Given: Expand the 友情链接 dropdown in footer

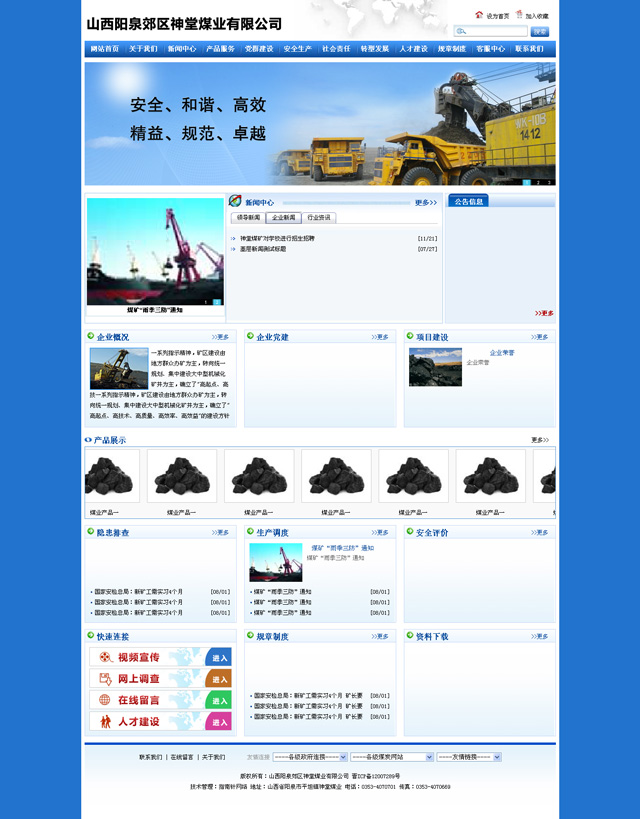Looking at the screenshot, I should pyautogui.click(x=468, y=757).
